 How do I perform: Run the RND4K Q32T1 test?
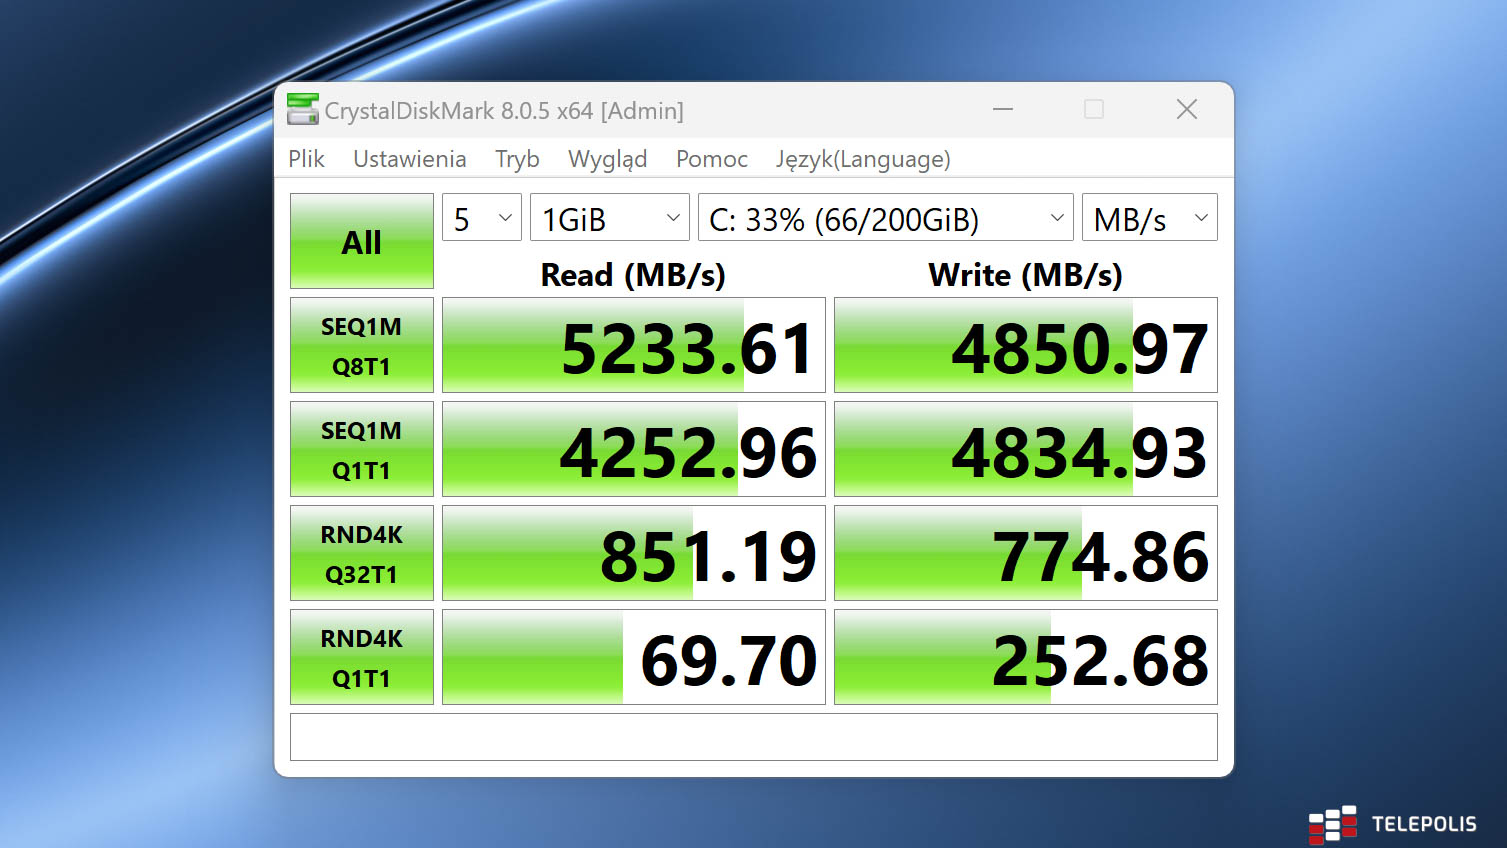361,554
